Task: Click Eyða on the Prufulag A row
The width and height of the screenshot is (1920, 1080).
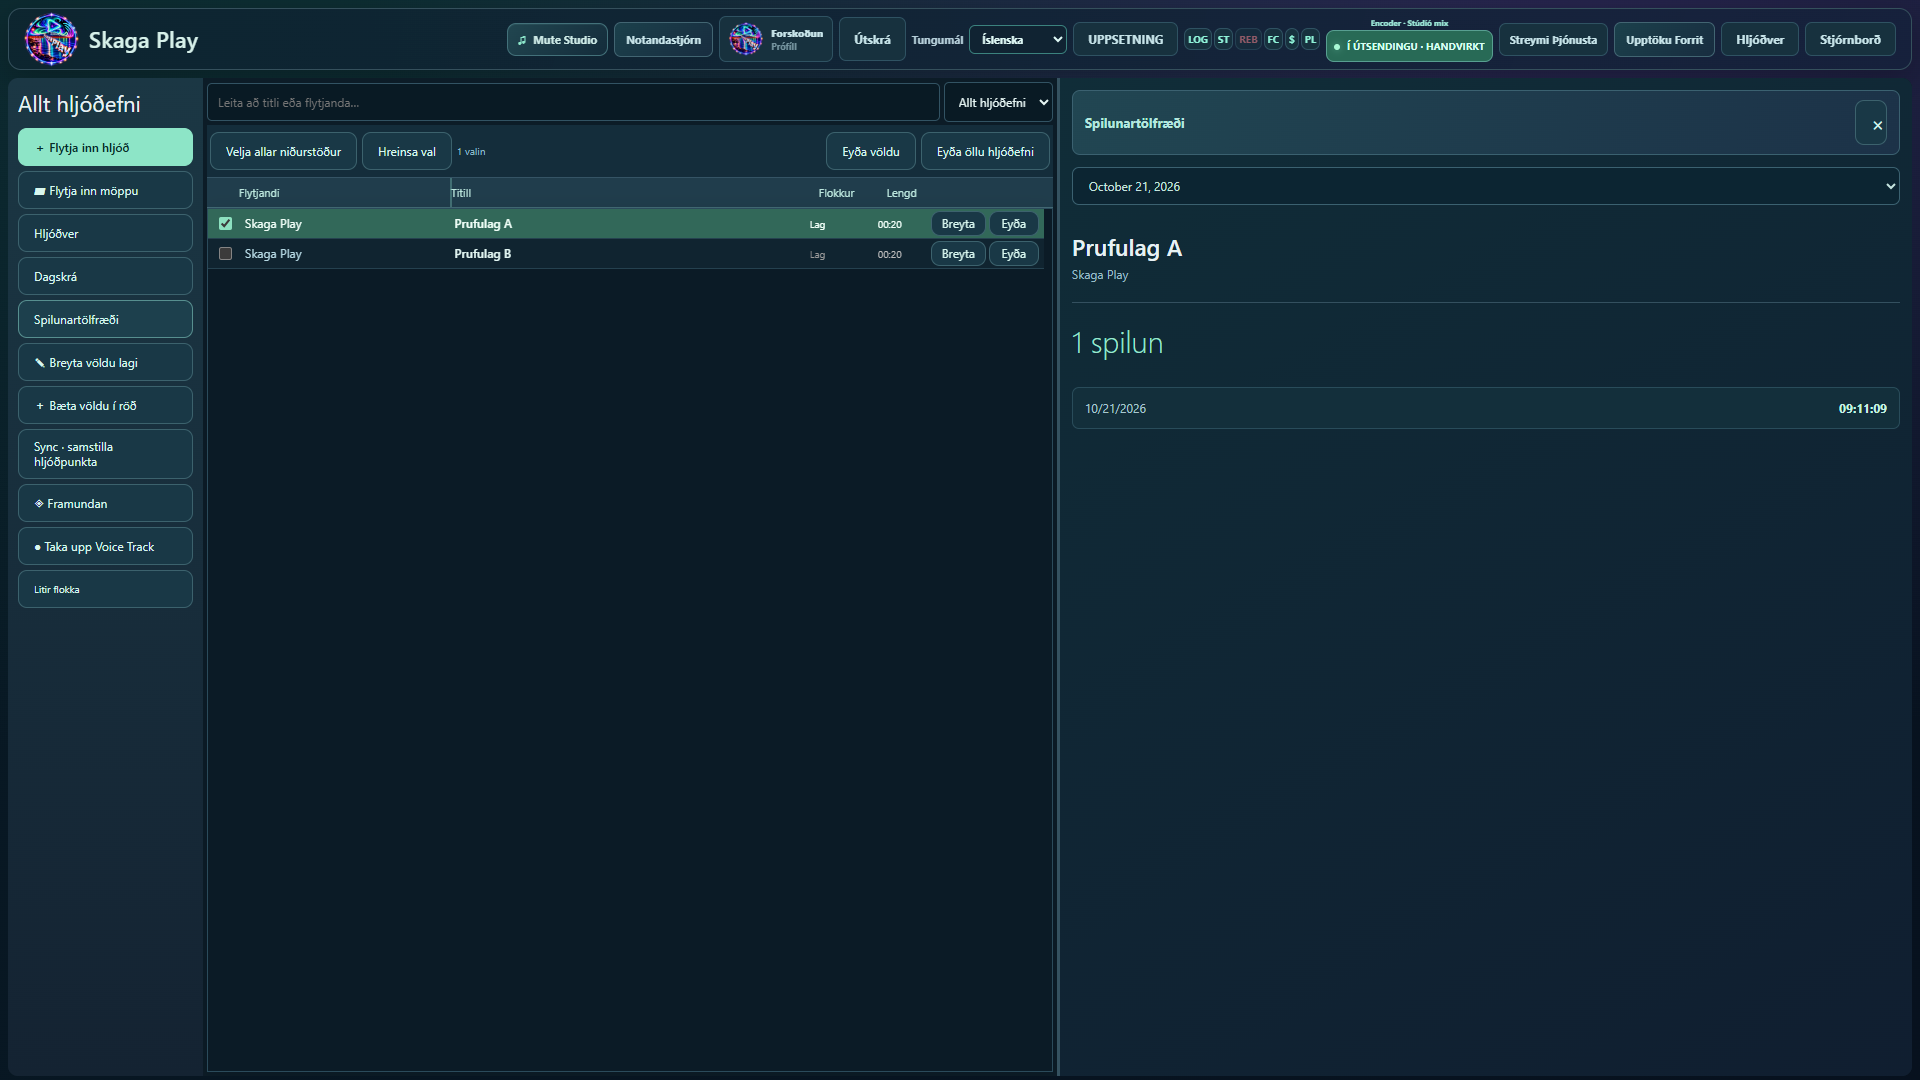Action: pyautogui.click(x=1013, y=223)
